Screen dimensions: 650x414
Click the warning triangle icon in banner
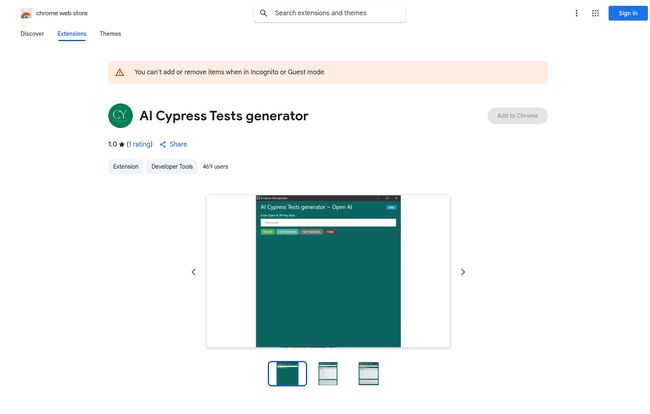[x=120, y=73]
